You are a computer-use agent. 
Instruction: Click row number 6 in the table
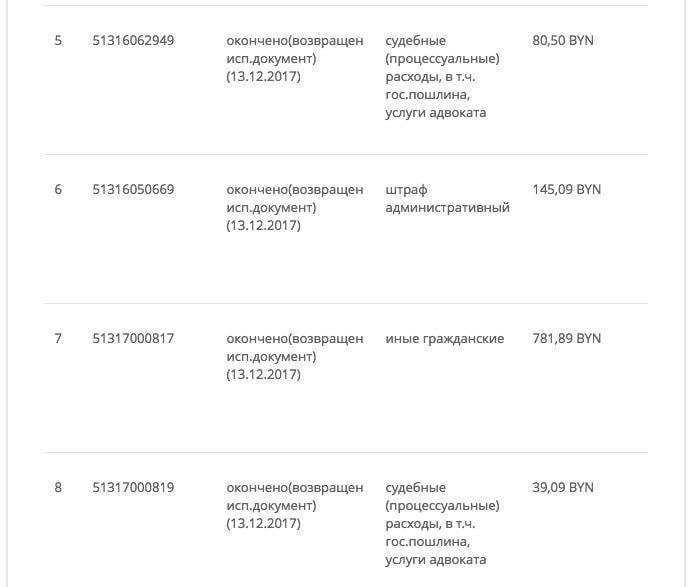[x=58, y=189]
